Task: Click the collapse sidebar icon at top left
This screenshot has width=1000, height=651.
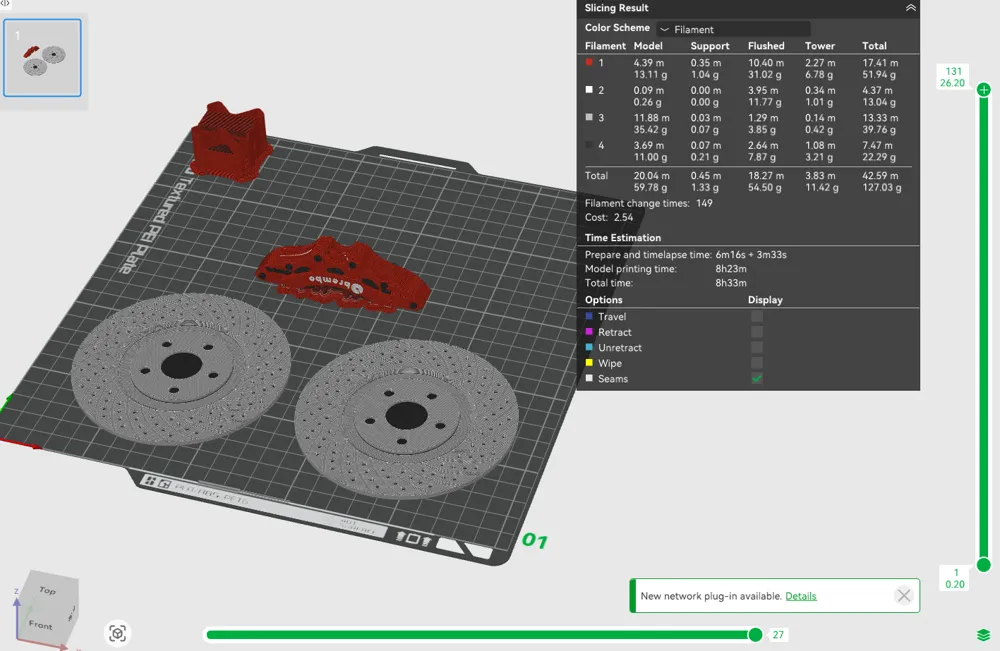Action: tap(5, 3)
